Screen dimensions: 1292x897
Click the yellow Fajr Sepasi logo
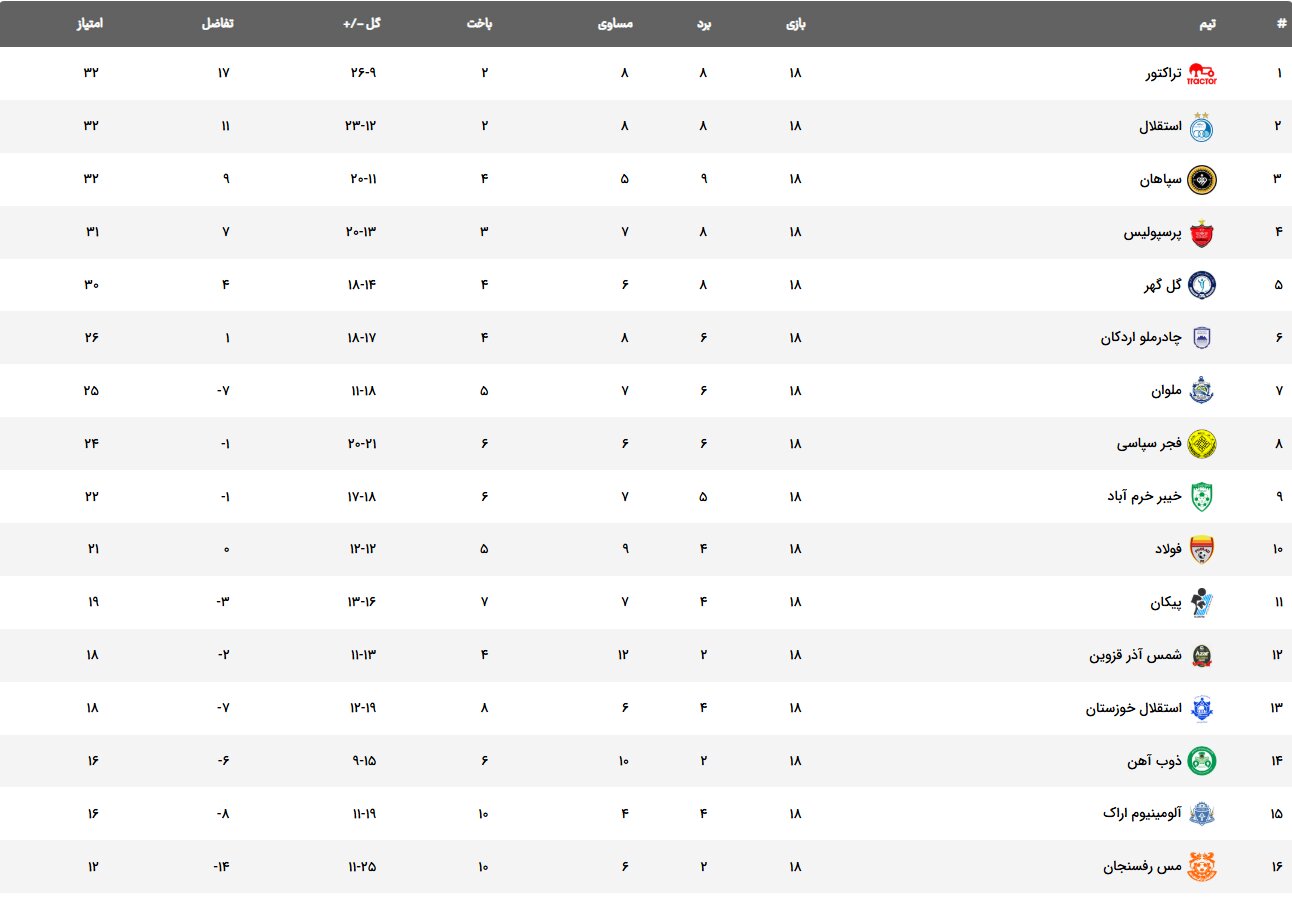pos(1201,444)
